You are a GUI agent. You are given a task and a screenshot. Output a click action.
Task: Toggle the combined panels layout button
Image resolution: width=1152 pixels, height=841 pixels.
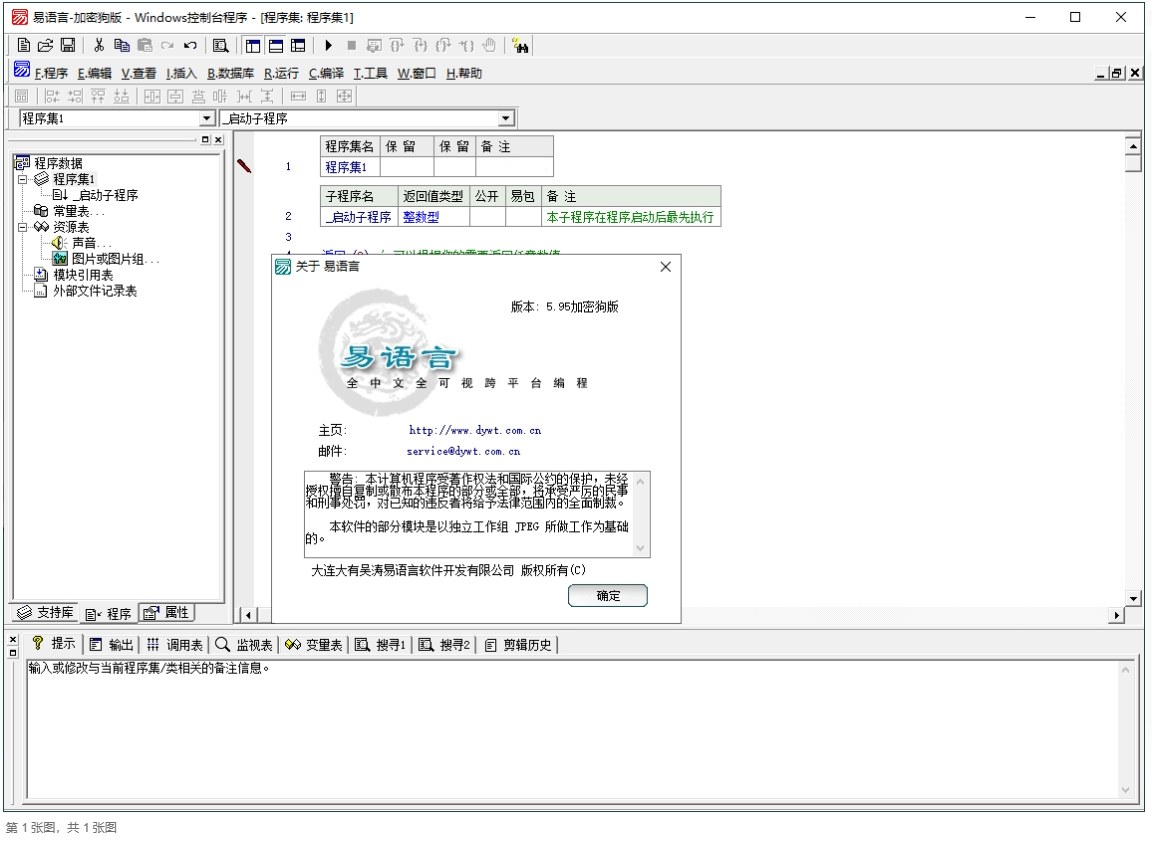(x=298, y=45)
